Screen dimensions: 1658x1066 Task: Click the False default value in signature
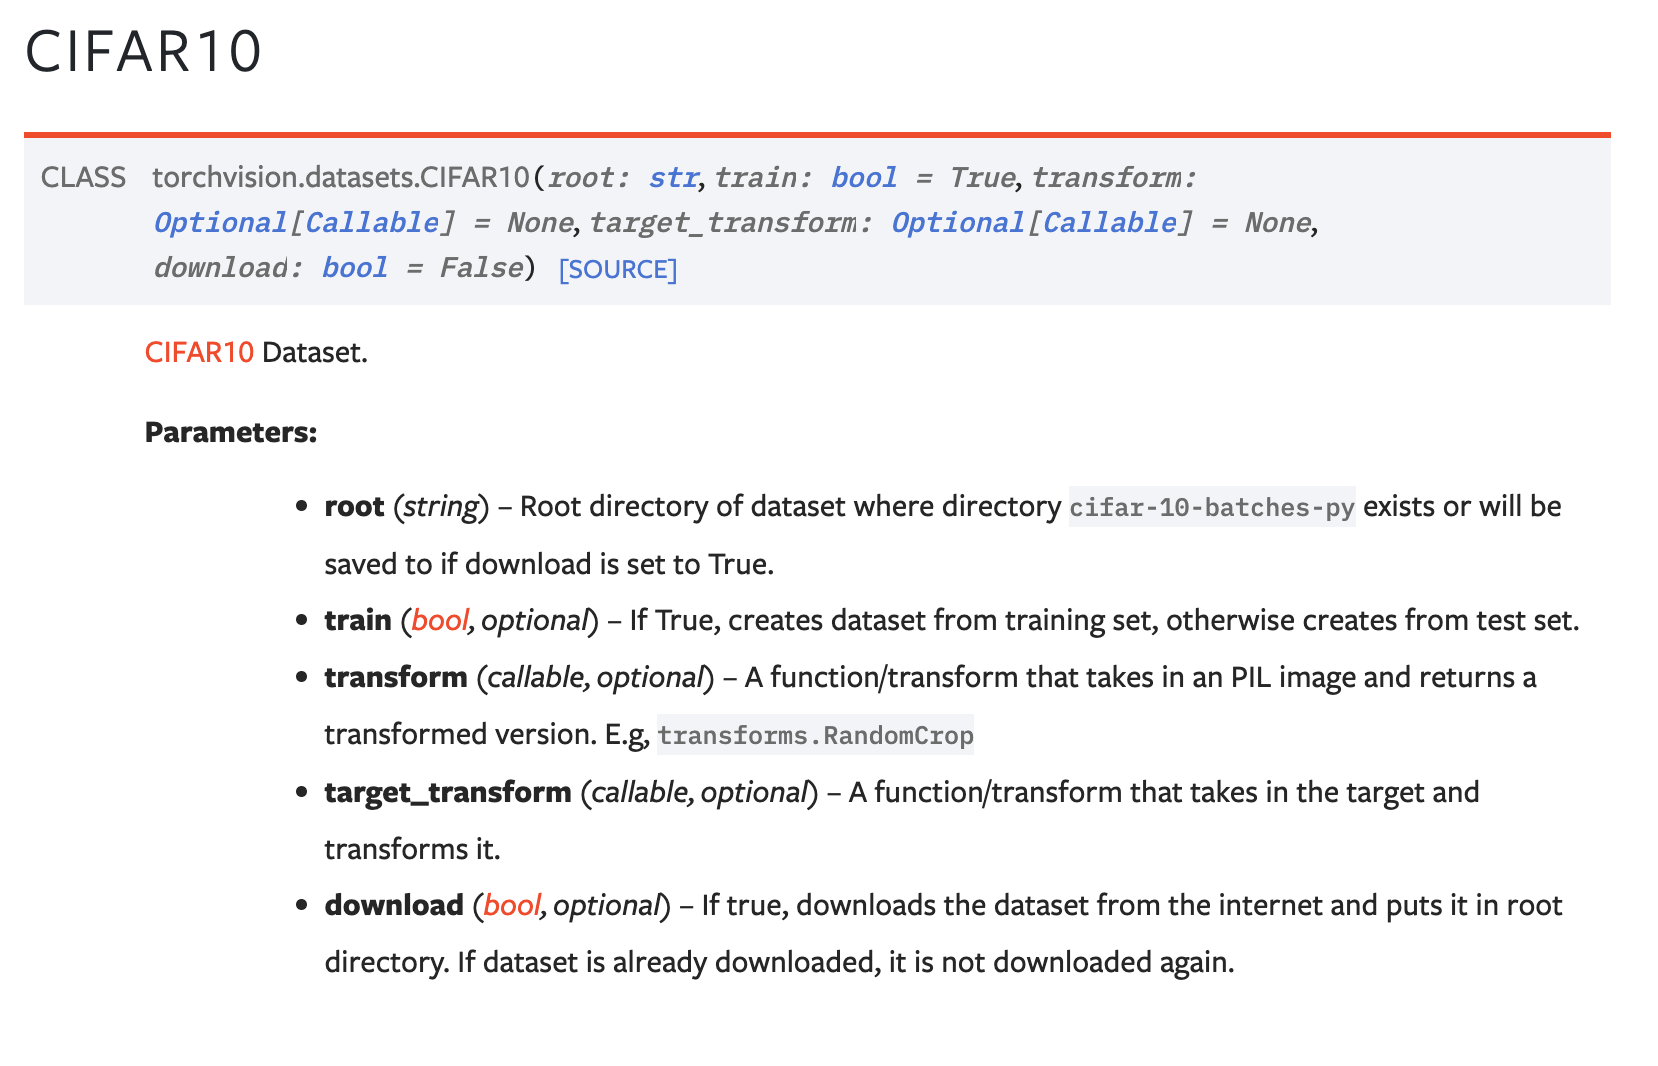(482, 267)
